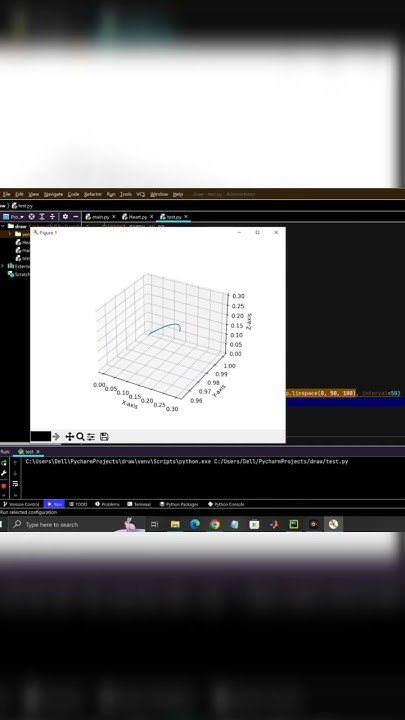The width and height of the screenshot is (405, 720).
Task: Open Version Control tool window
Action: tap(21, 504)
